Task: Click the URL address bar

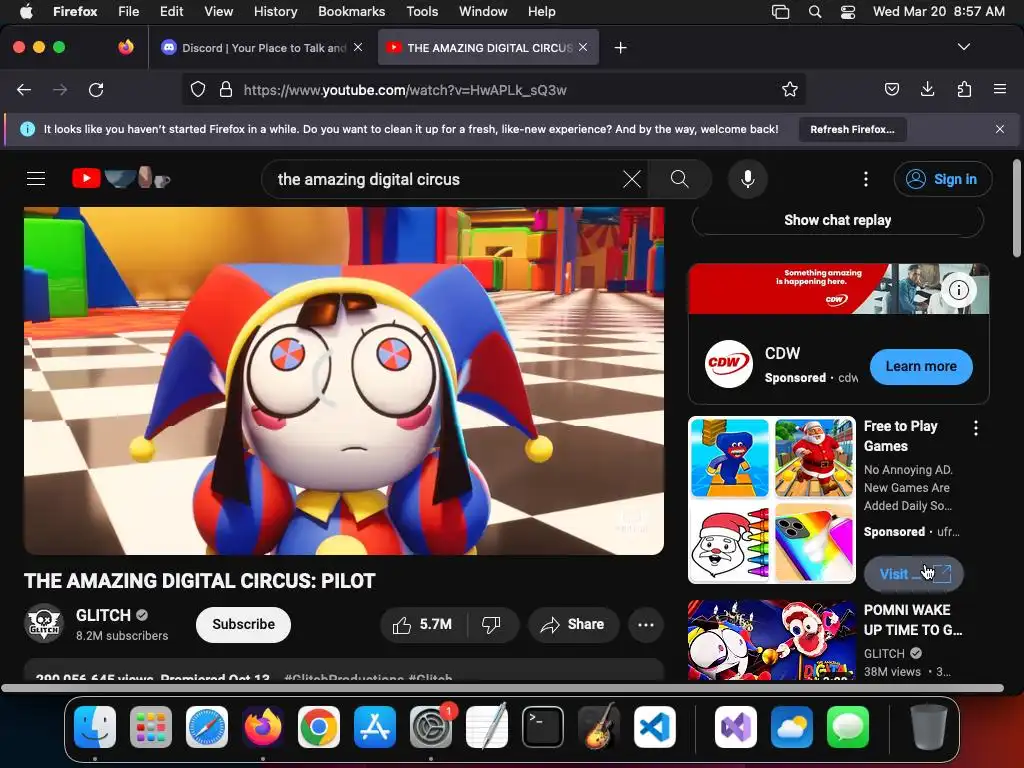Action: tap(493, 89)
